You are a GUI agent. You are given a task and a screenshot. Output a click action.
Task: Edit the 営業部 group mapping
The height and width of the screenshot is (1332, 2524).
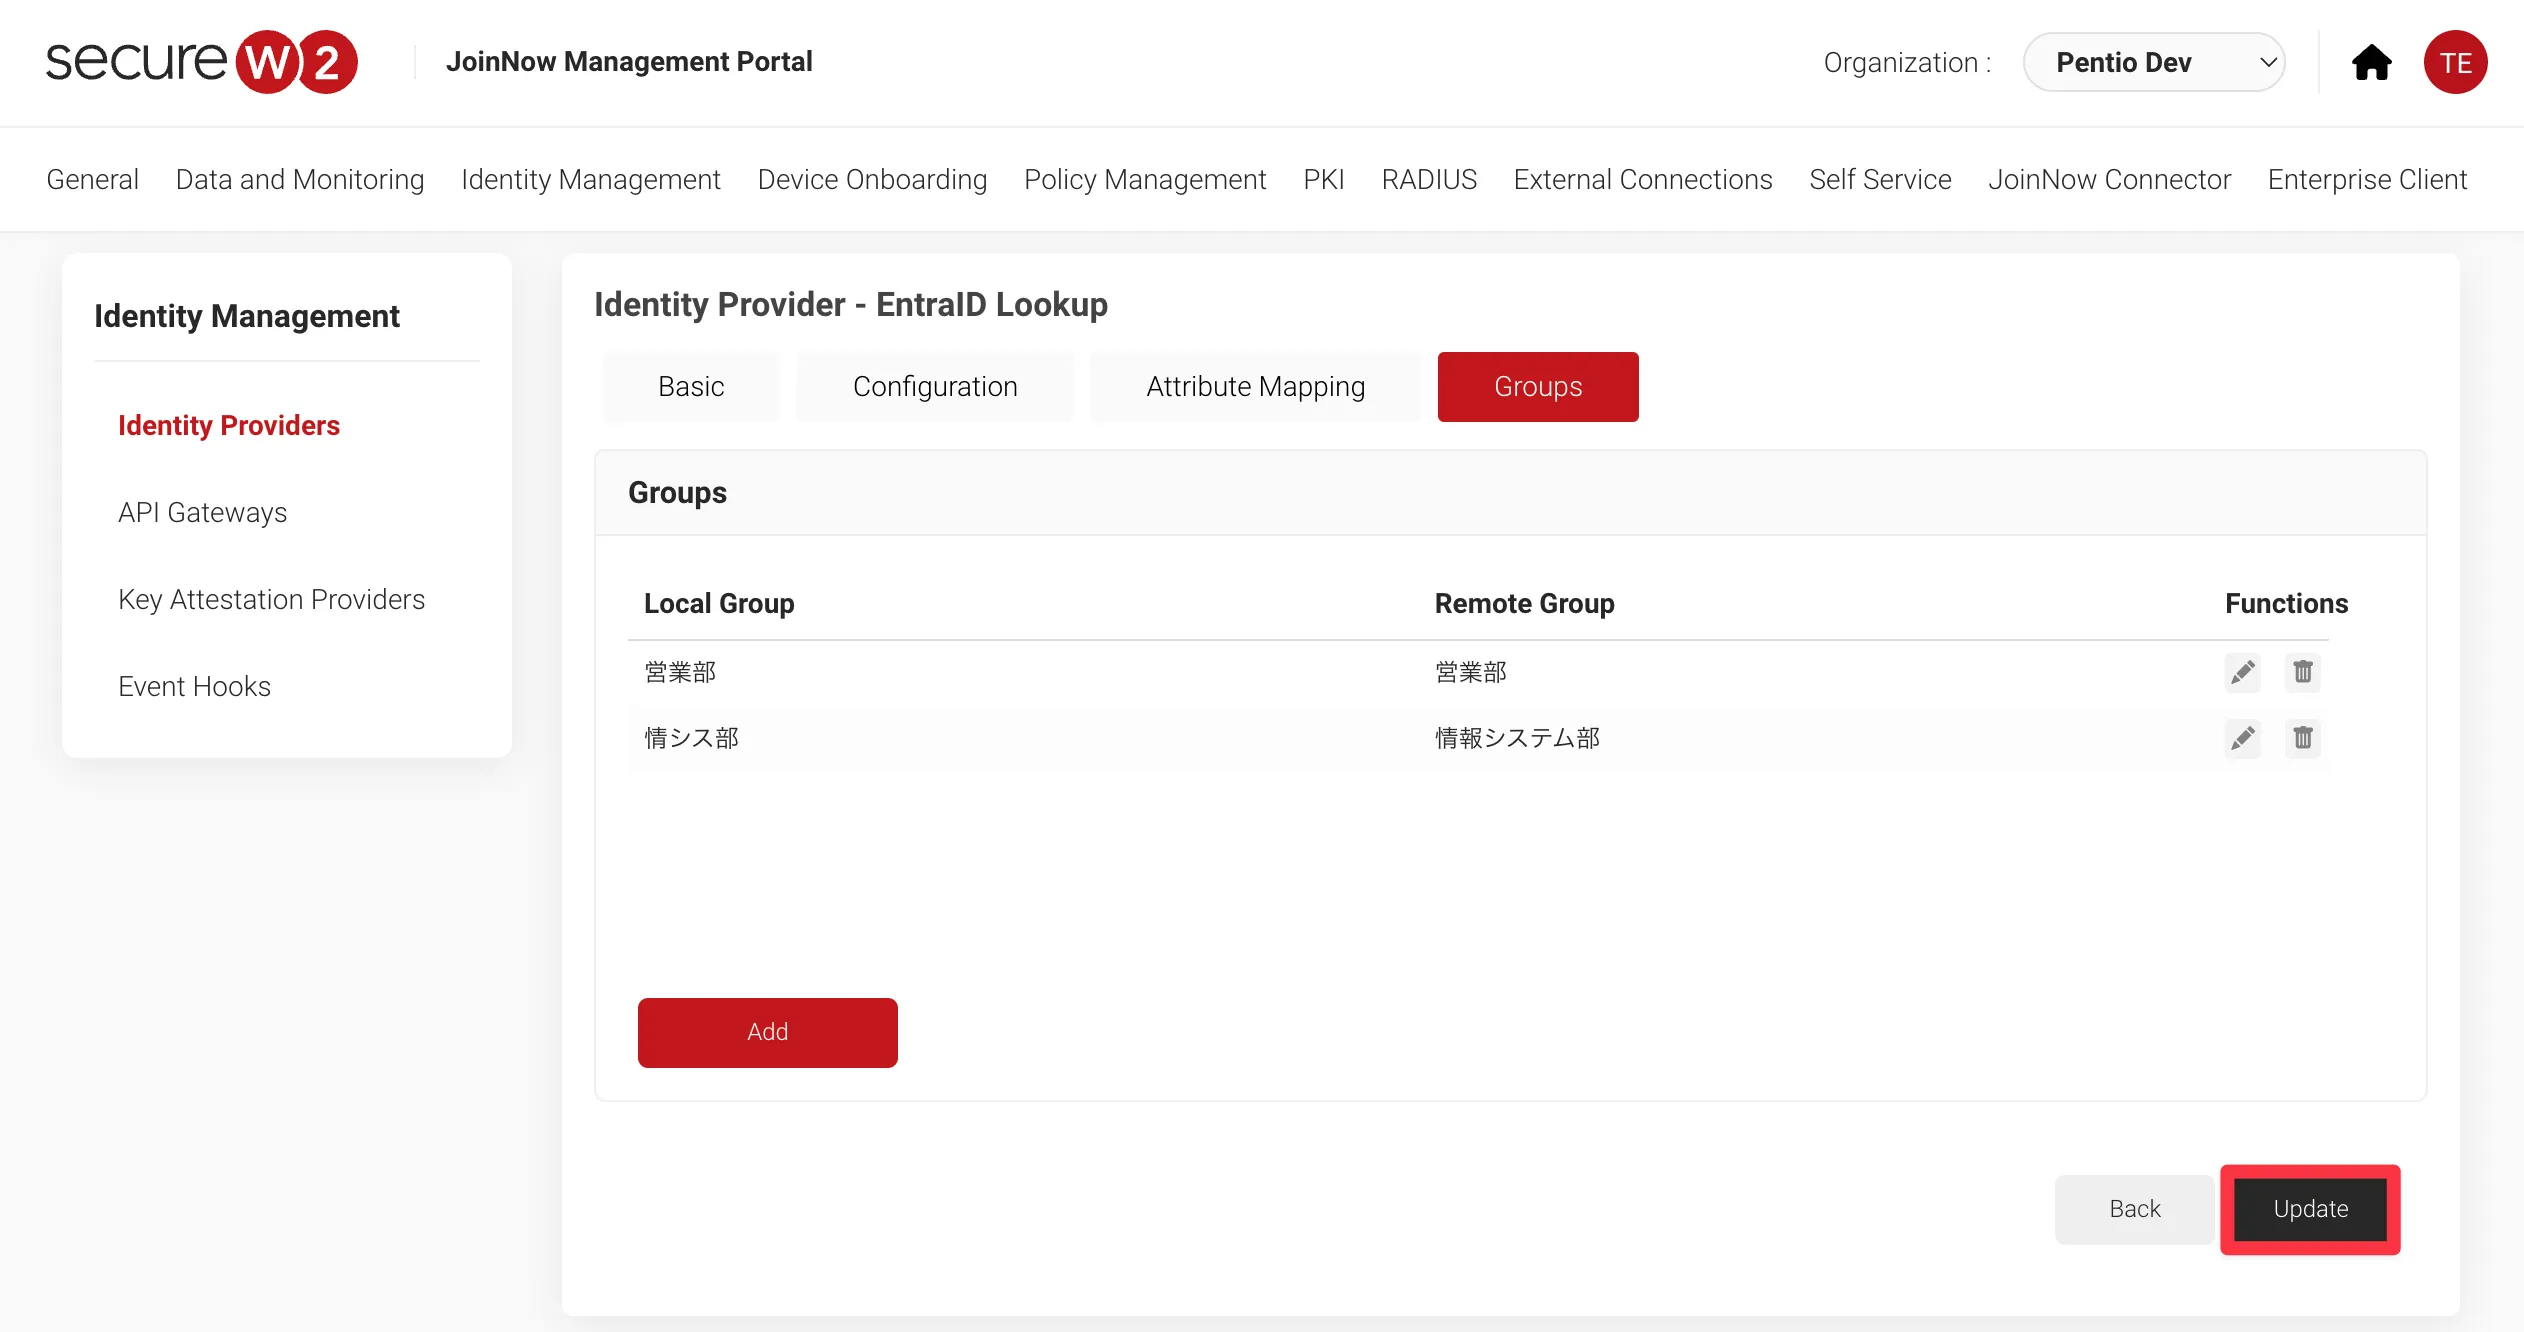point(2243,672)
